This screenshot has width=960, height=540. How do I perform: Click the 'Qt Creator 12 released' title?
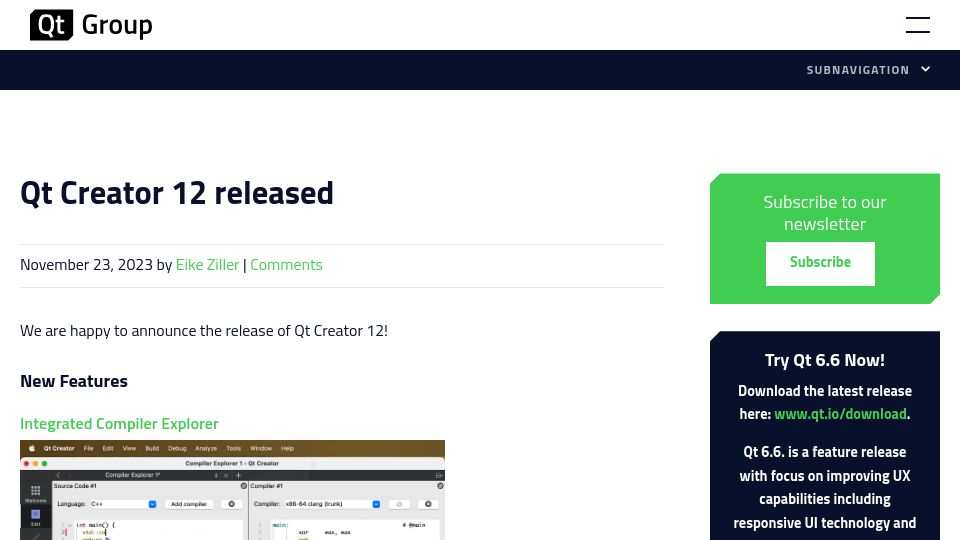pos(177,193)
